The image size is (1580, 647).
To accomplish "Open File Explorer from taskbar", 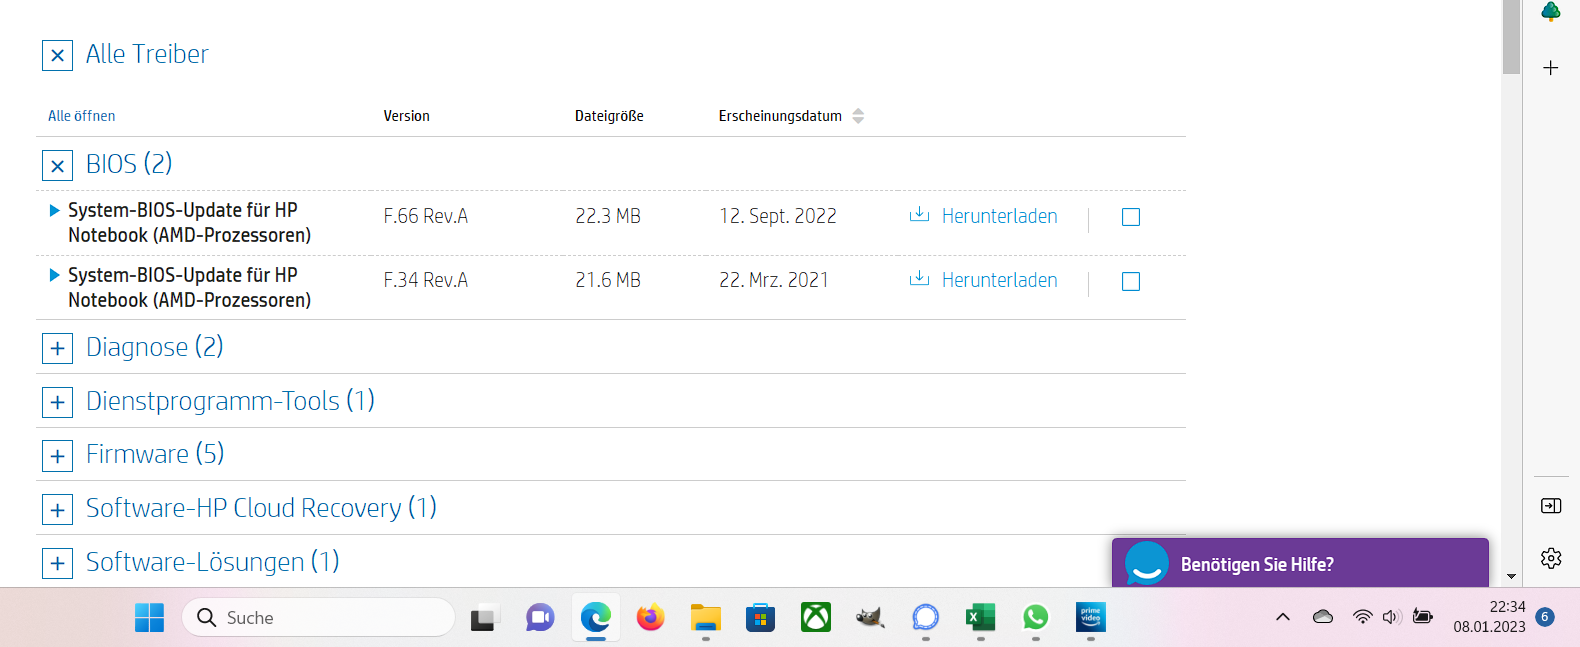I will 706,618.
